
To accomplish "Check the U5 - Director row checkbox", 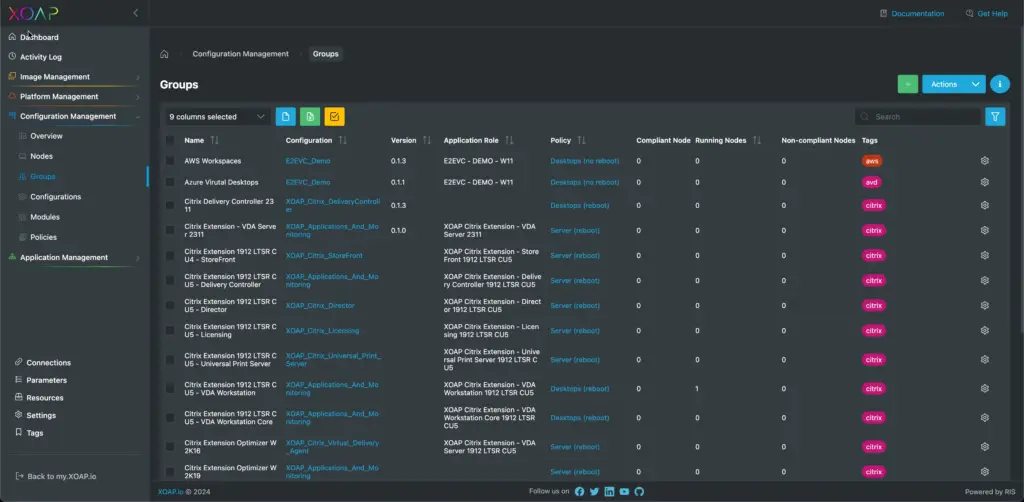I will click(170, 306).
